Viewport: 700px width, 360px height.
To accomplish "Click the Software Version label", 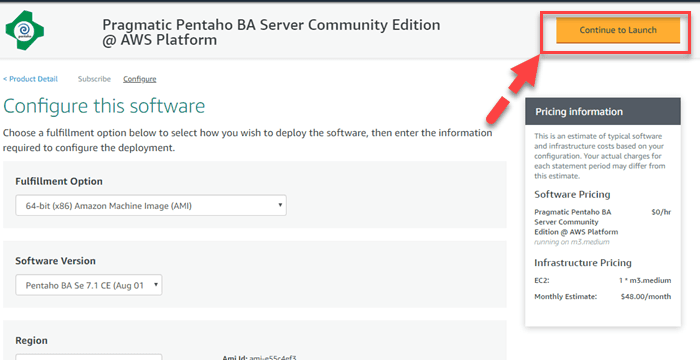I will coord(55,261).
